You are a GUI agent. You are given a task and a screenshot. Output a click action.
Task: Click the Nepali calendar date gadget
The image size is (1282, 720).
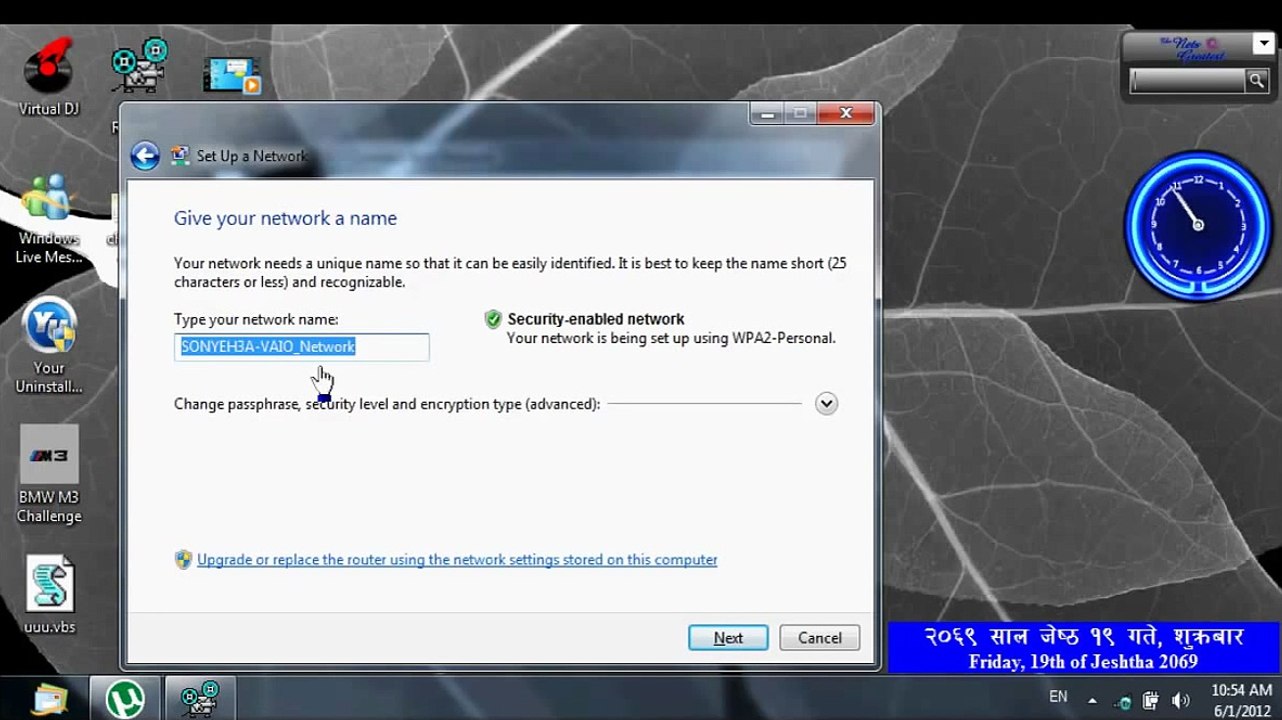click(x=1083, y=648)
